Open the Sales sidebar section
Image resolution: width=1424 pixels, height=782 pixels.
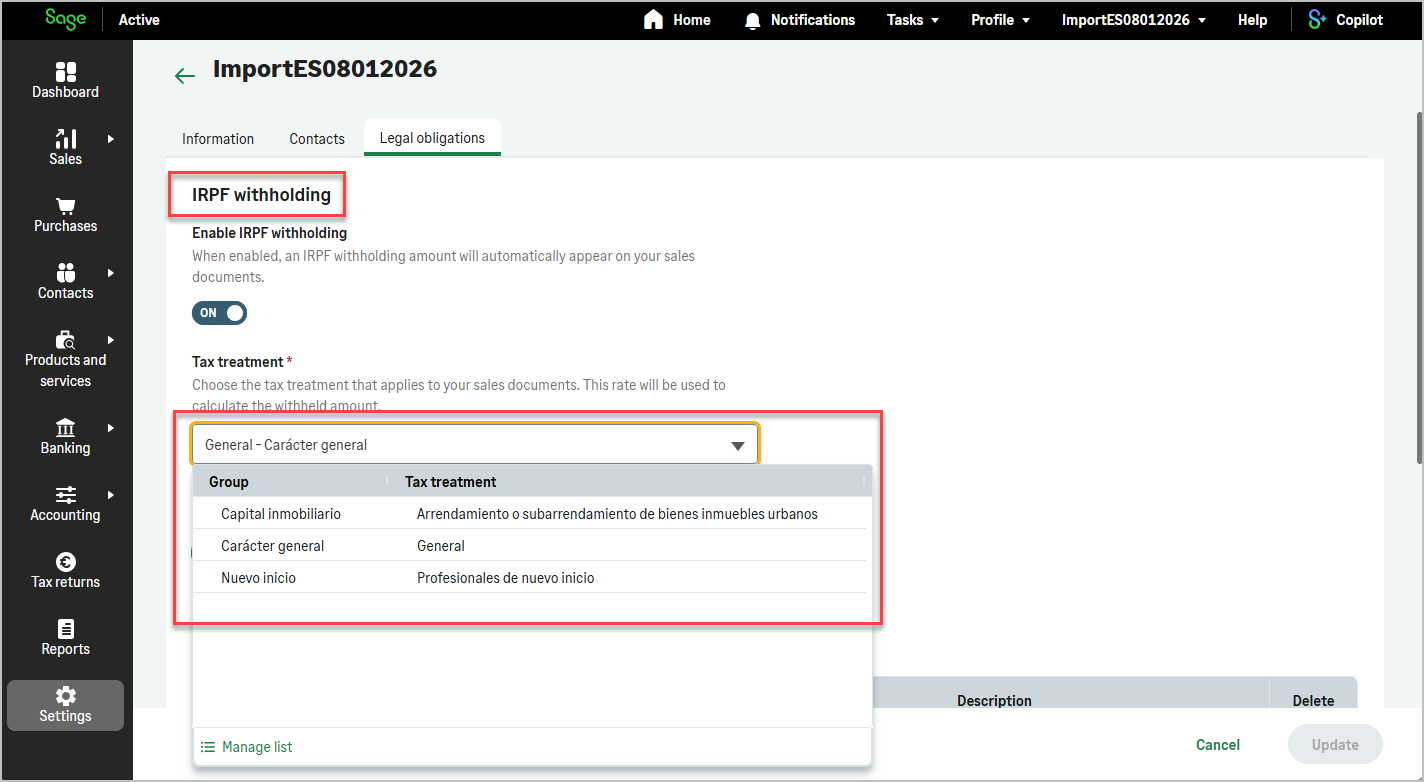66,148
